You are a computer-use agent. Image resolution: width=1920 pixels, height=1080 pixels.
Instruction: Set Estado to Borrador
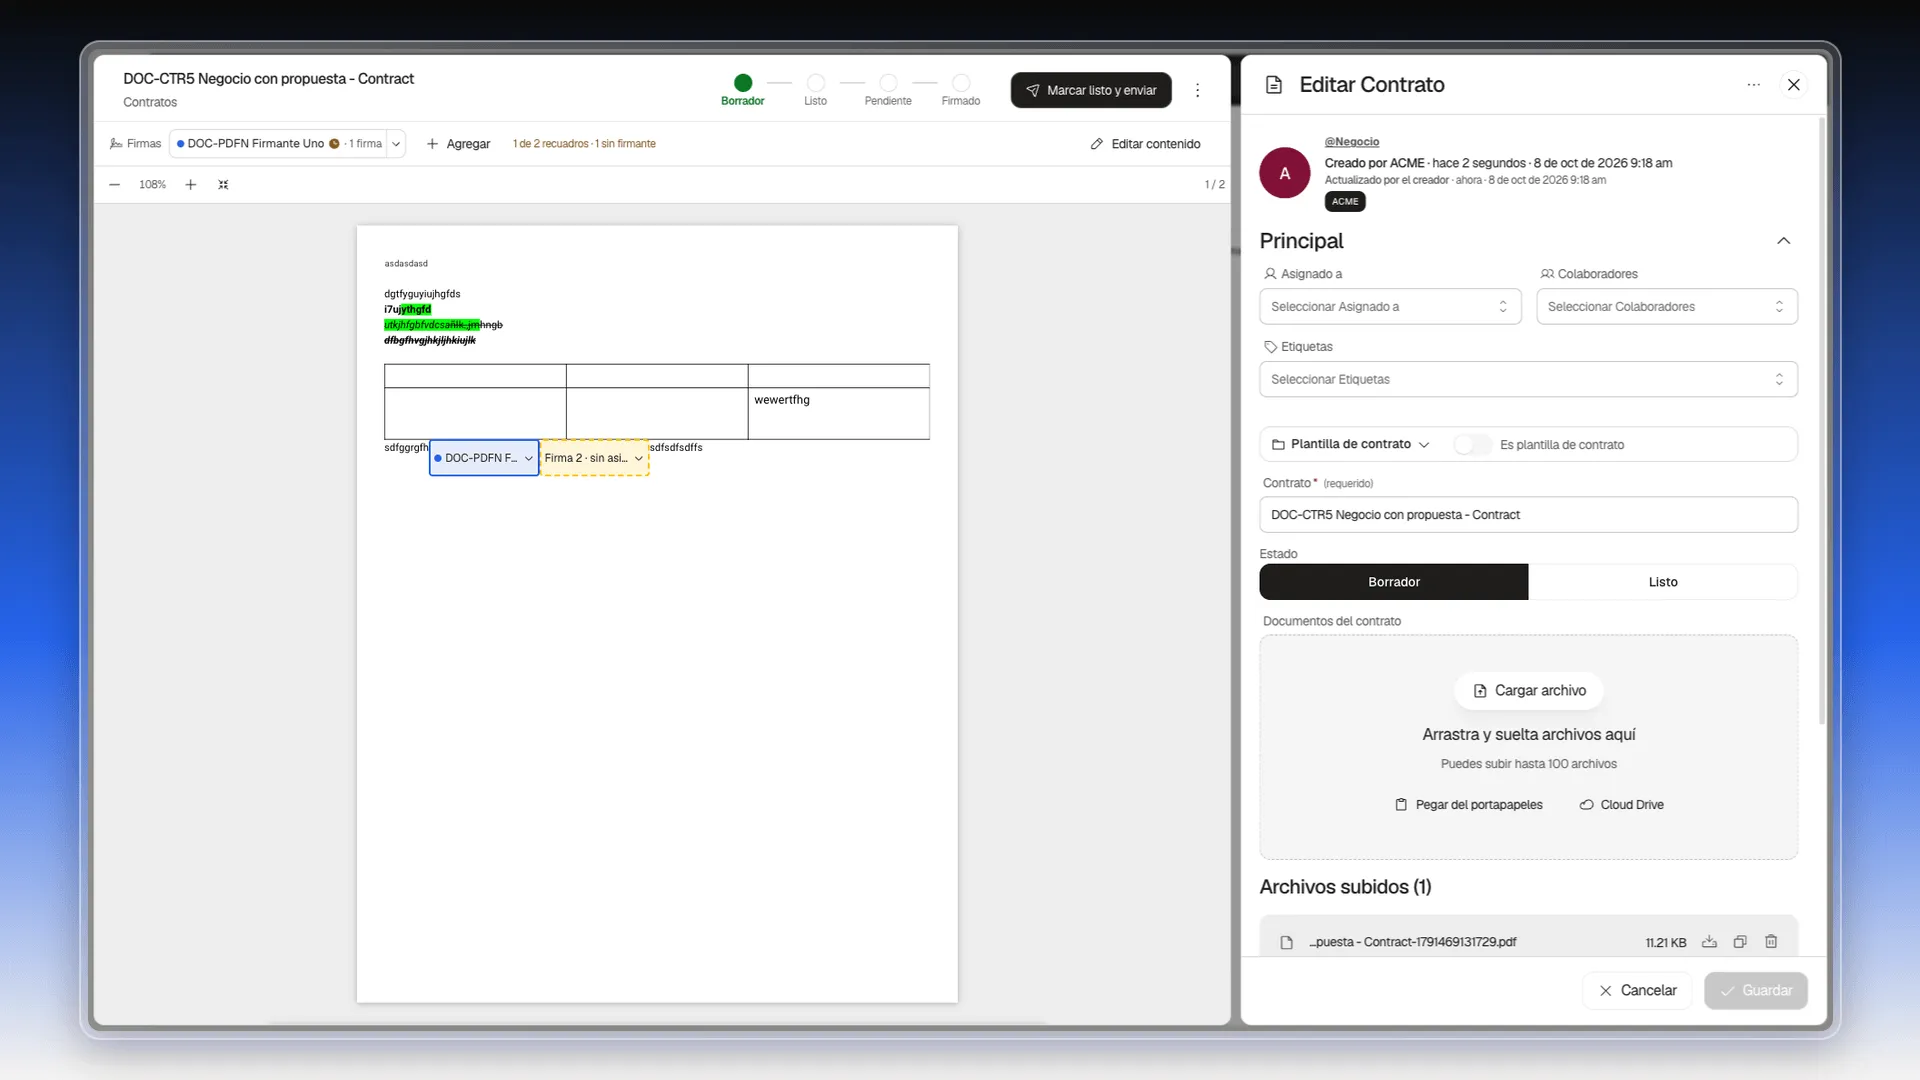[1393, 582]
